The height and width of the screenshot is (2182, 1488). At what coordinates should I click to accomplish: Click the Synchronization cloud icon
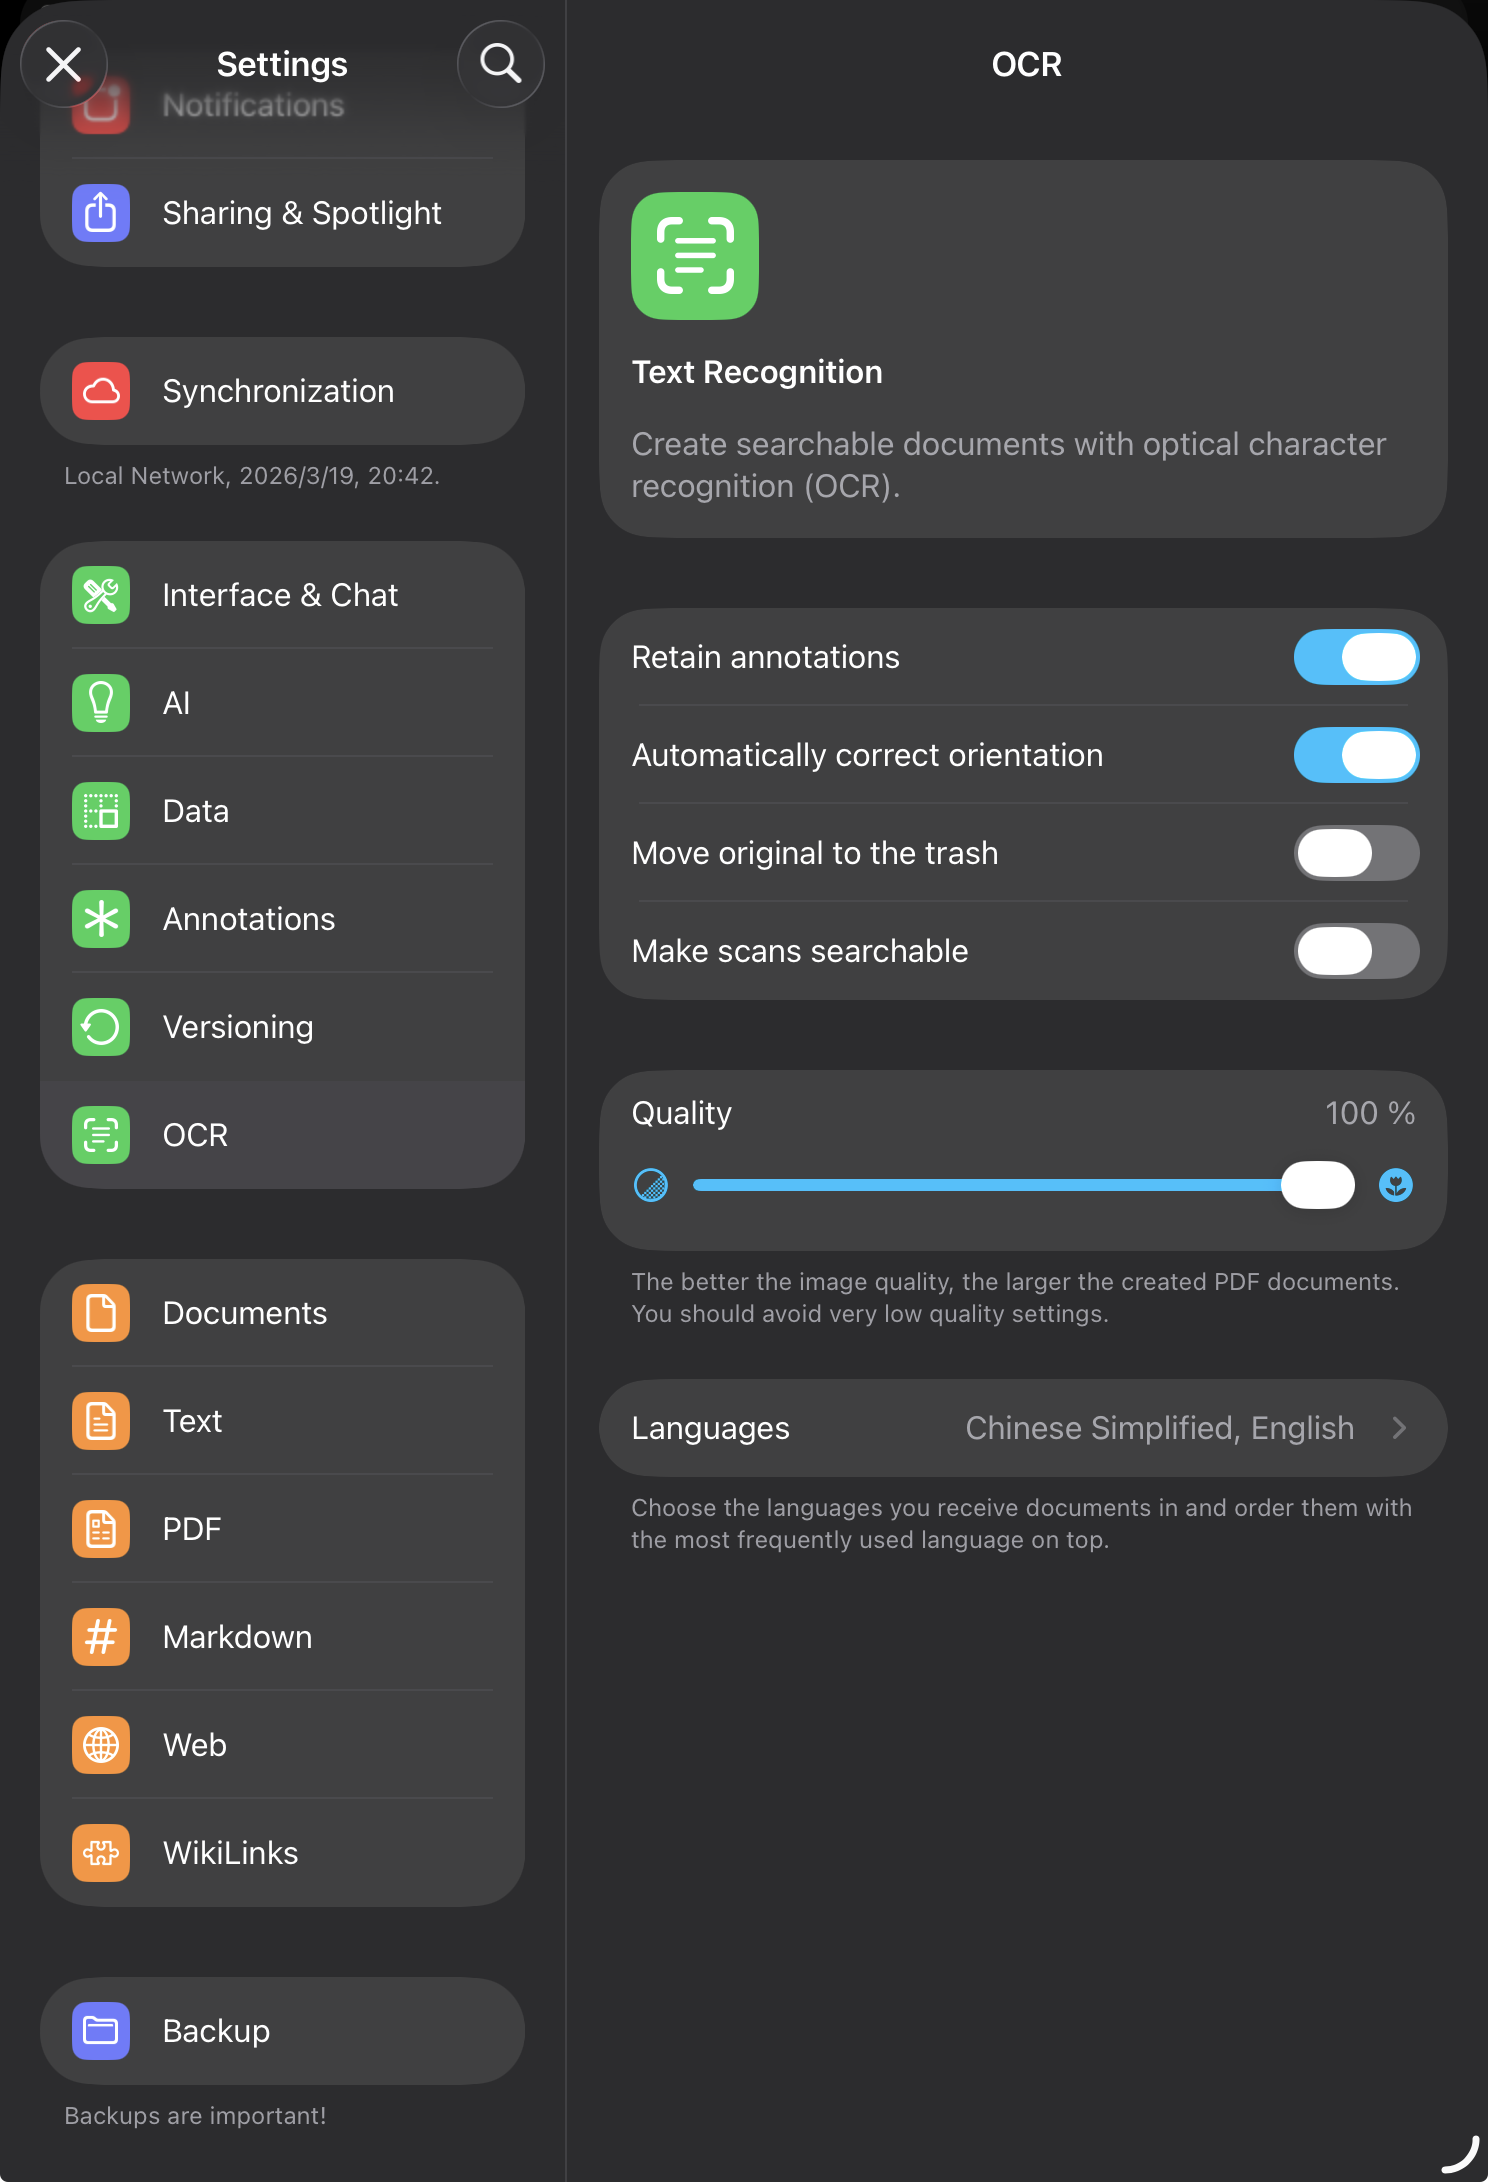(101, 391)
